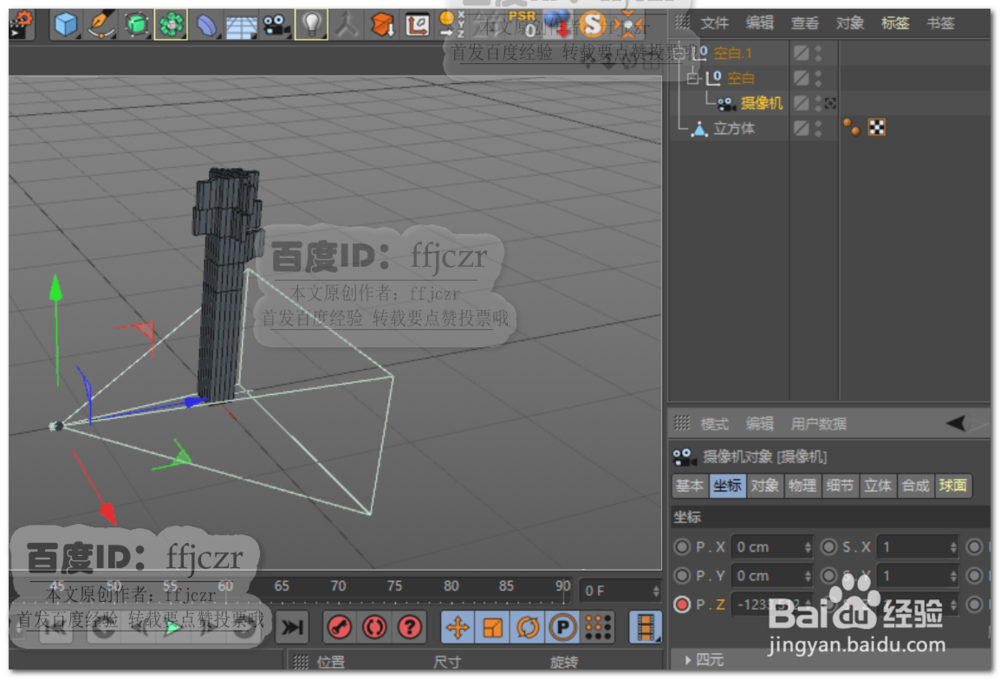Open keyframe selection question mark button
This screenshot has height=679, width=1000.
409,628
